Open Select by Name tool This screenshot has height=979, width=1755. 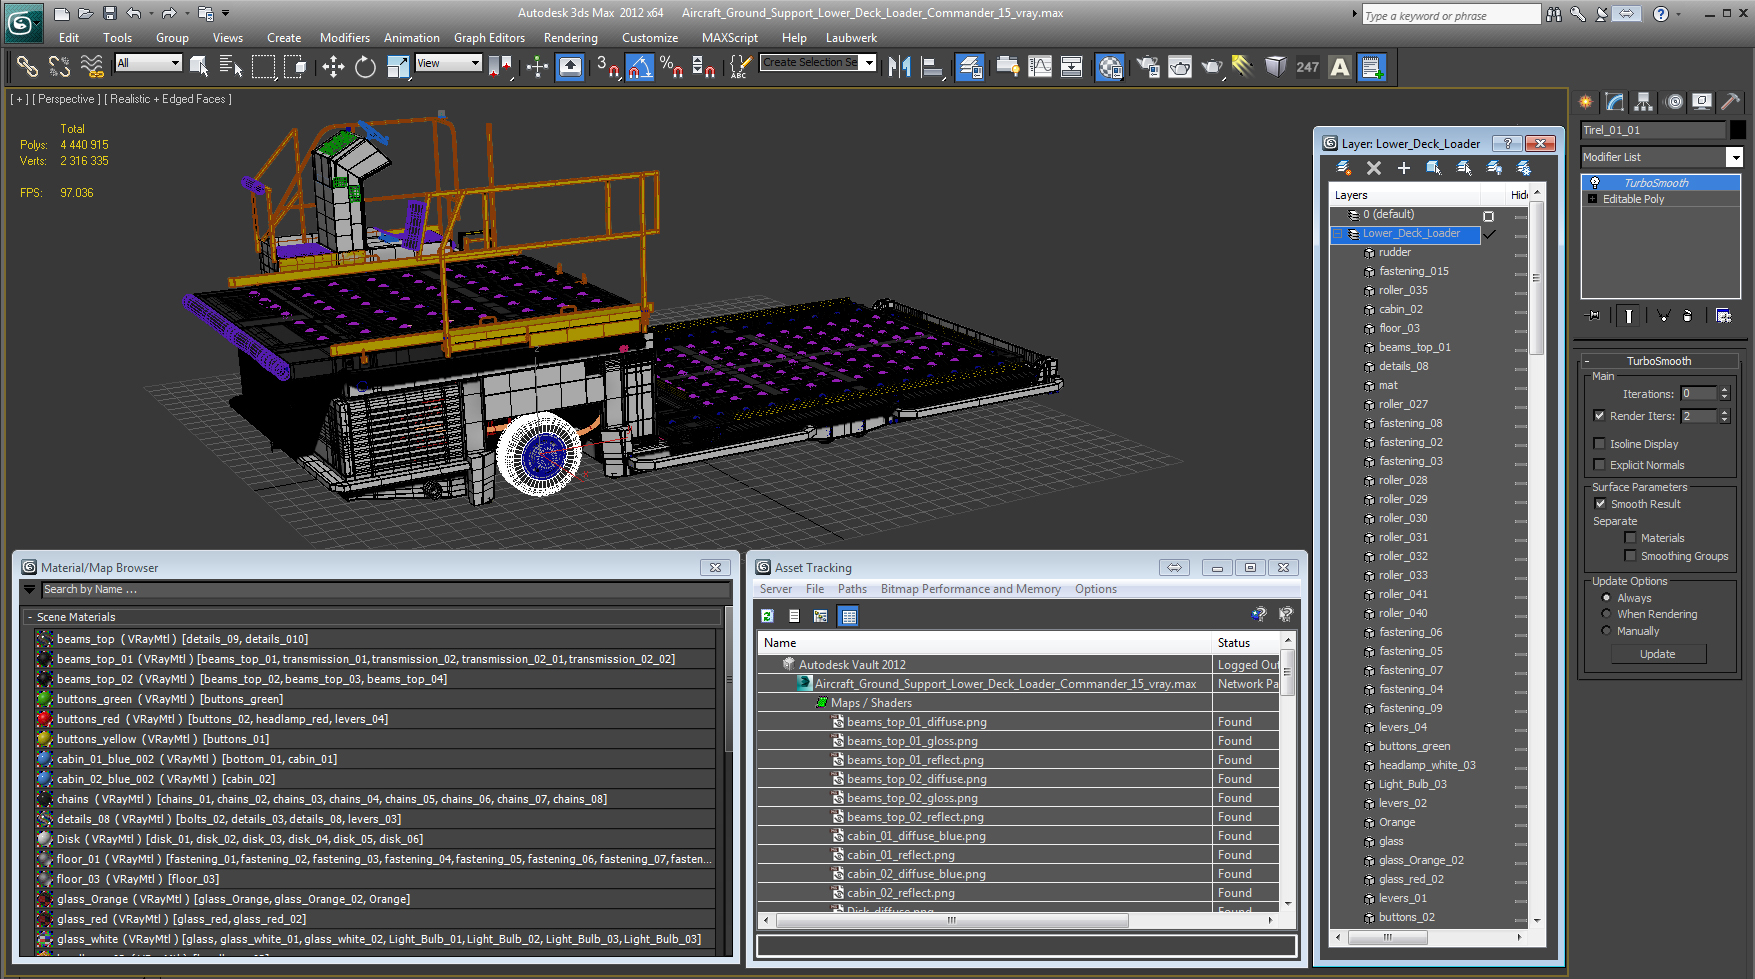[x=231, y=67]
